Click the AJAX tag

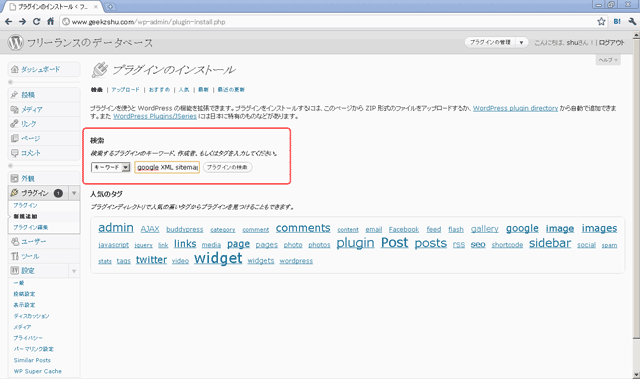pyautogui.click(x=150, y=229)
